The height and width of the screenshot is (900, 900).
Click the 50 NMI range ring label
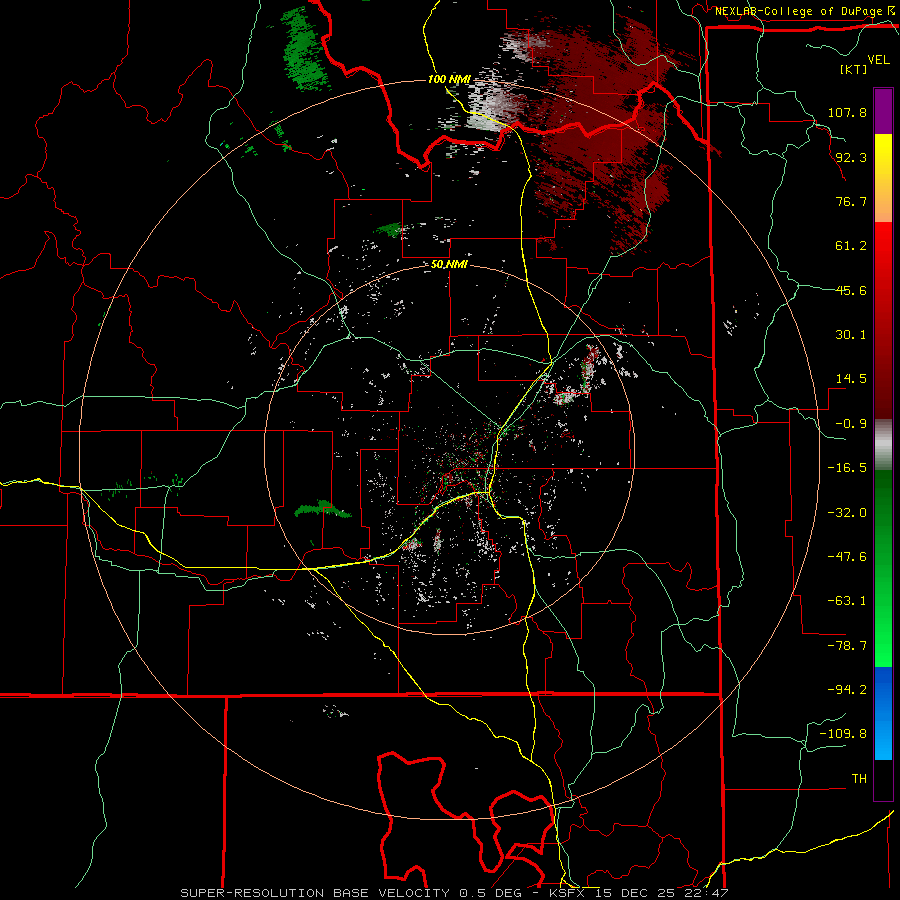(449, 265)
